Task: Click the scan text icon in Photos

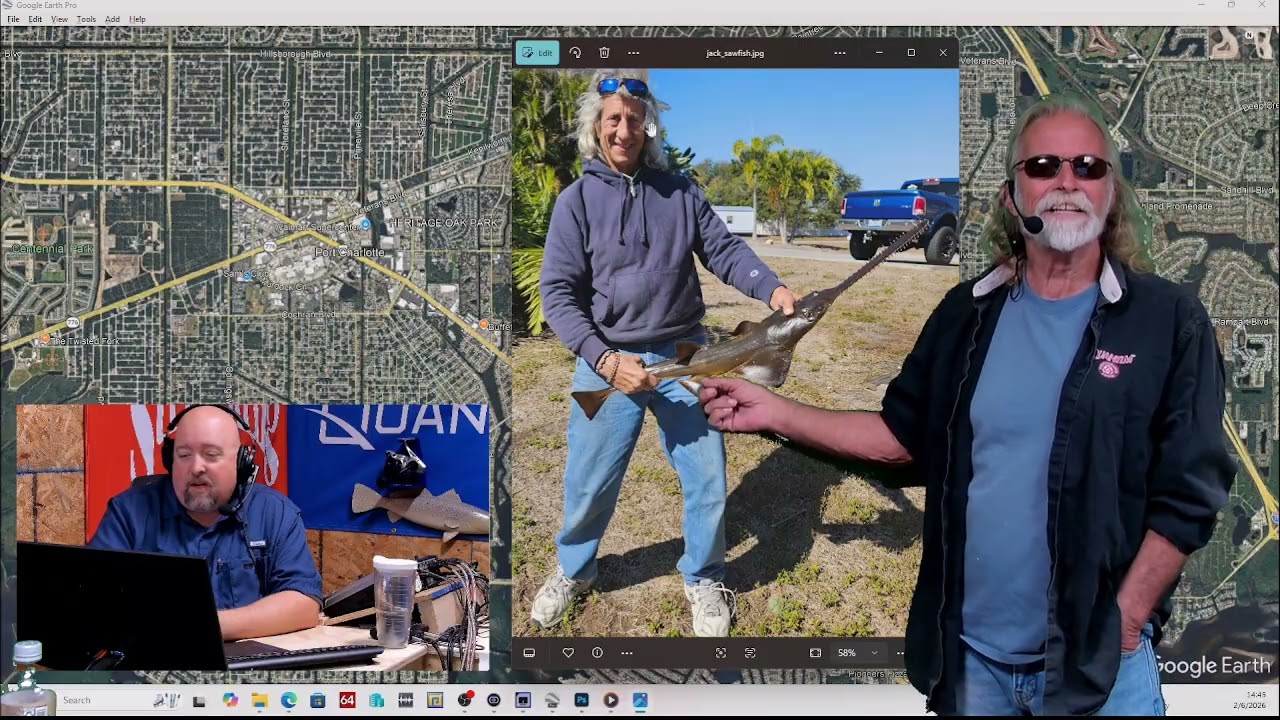Action: click(x=750, y=653)
